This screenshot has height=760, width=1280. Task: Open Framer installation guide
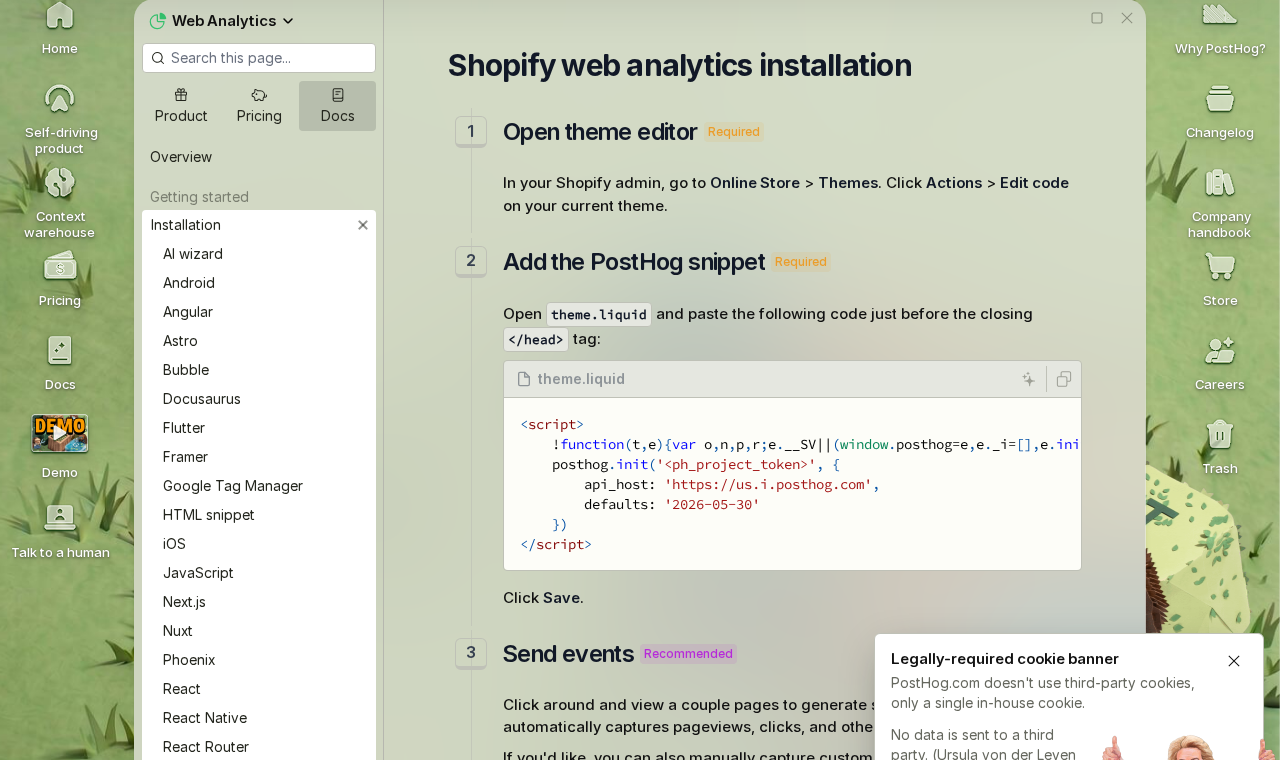click(x=186, y=457)
